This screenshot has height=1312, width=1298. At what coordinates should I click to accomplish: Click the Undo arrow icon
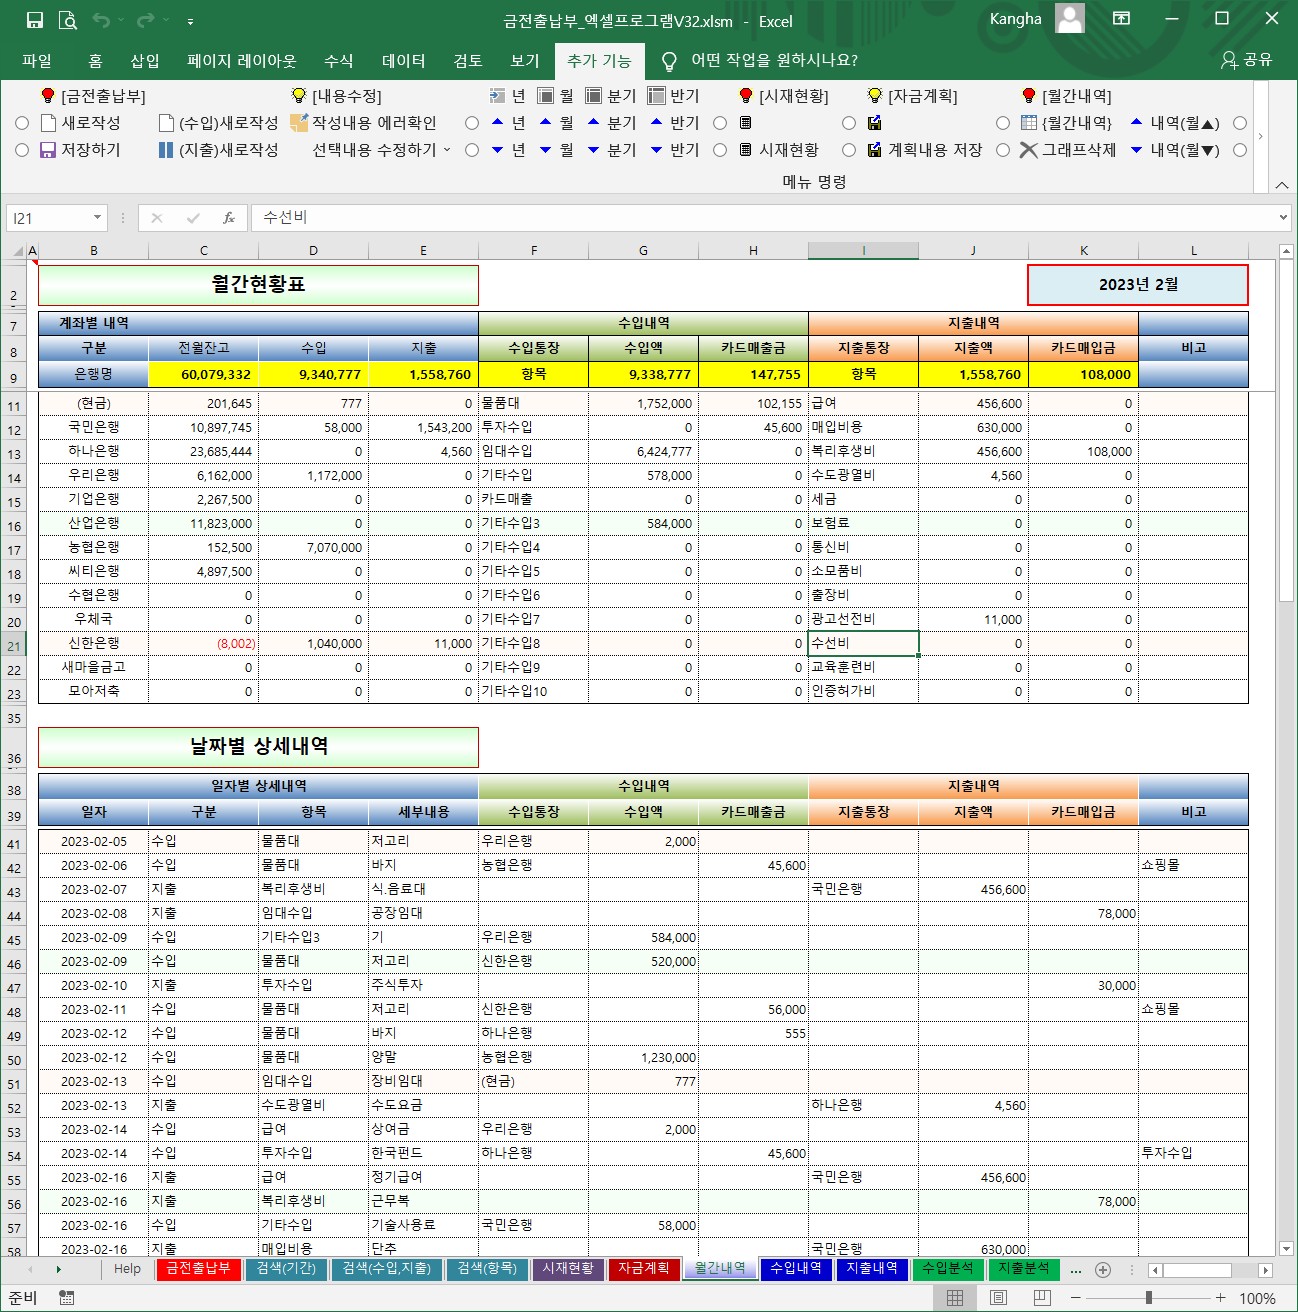[101, 20]
